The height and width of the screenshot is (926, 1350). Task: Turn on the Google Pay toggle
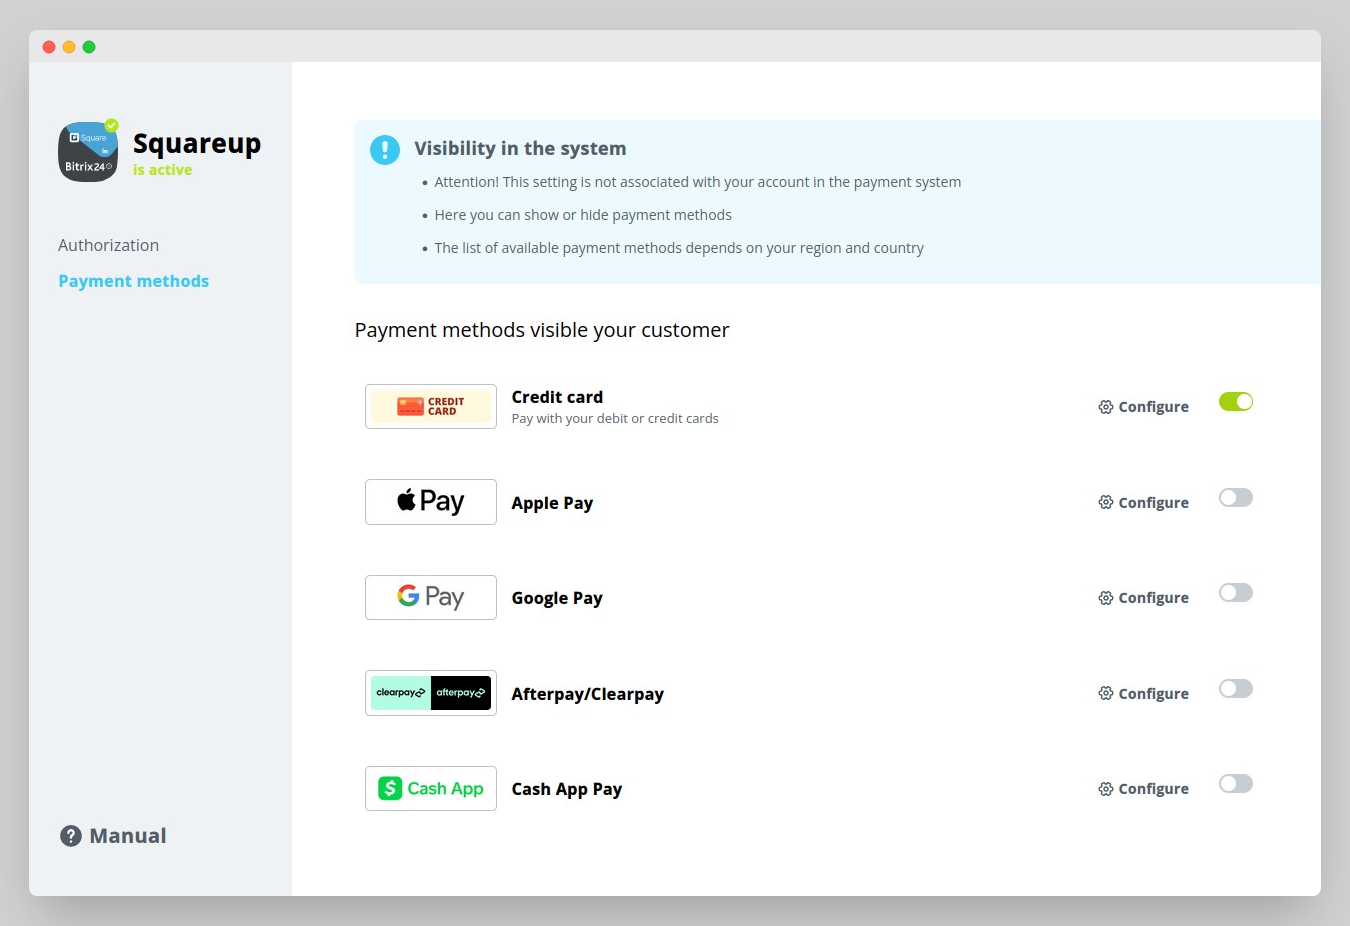pyautogui.click(x=1236, y=593)
